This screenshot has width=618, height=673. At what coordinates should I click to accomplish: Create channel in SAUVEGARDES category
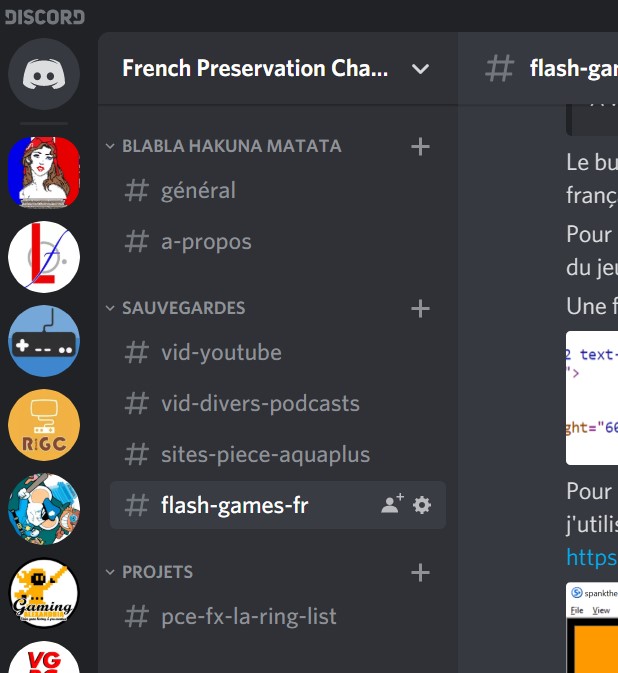click(x=420, y=309)
